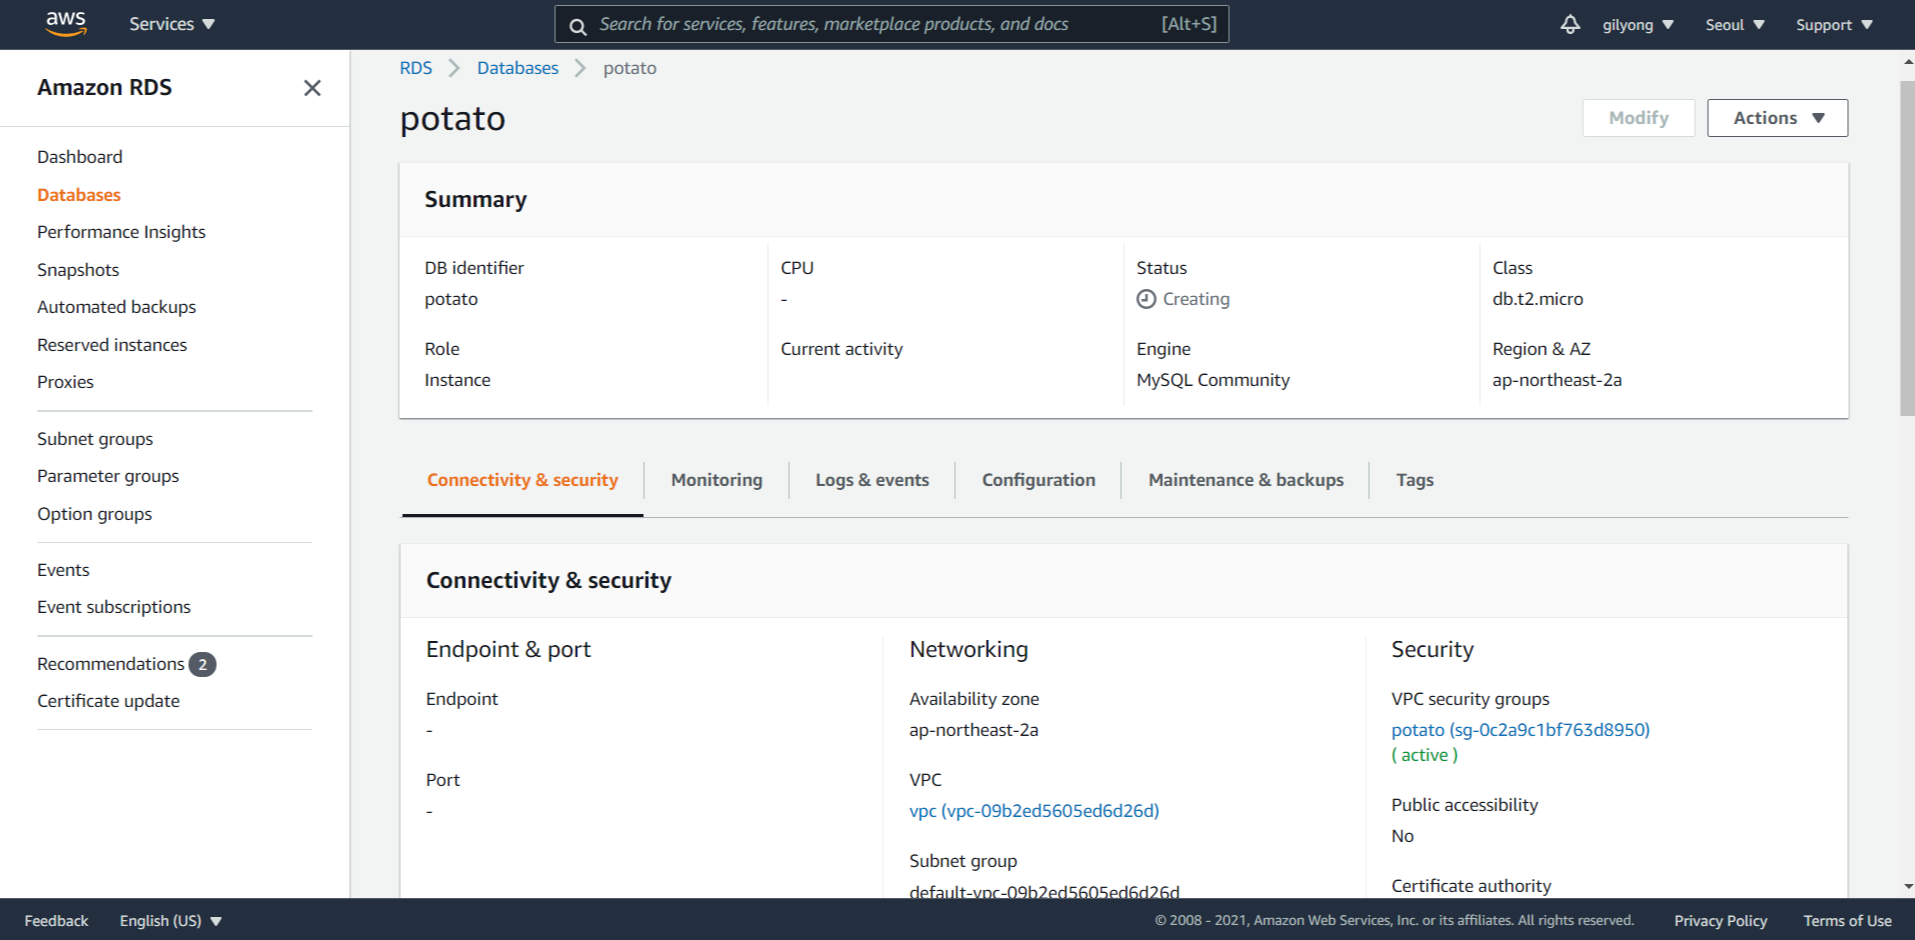The width and height of the screenshot is (1915, 940).
Task: Open the Configuration tab
Action: click(1038, 480)
